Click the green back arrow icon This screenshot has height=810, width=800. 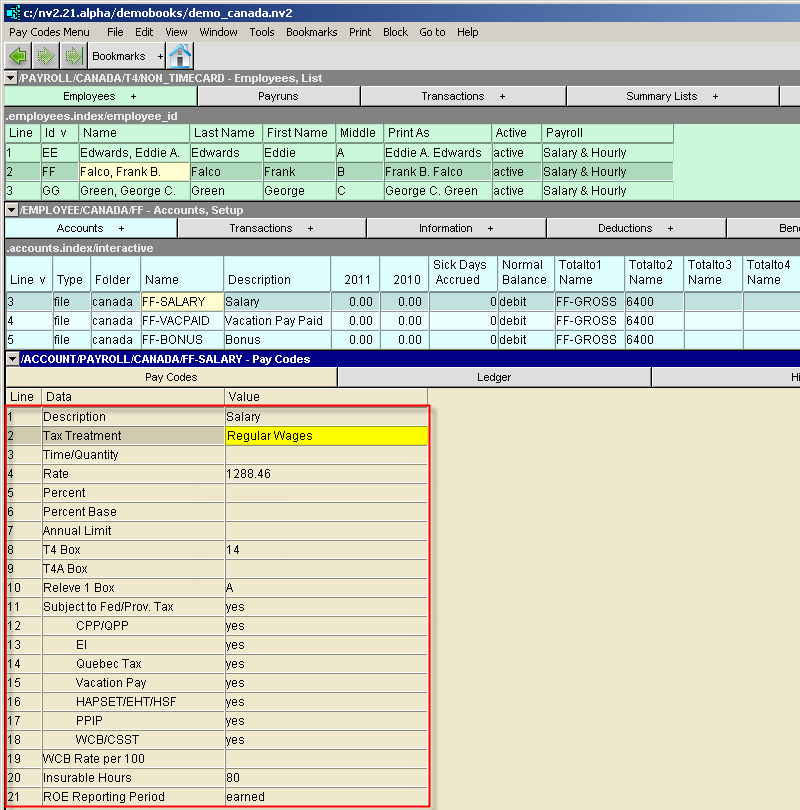click(17, 56)
